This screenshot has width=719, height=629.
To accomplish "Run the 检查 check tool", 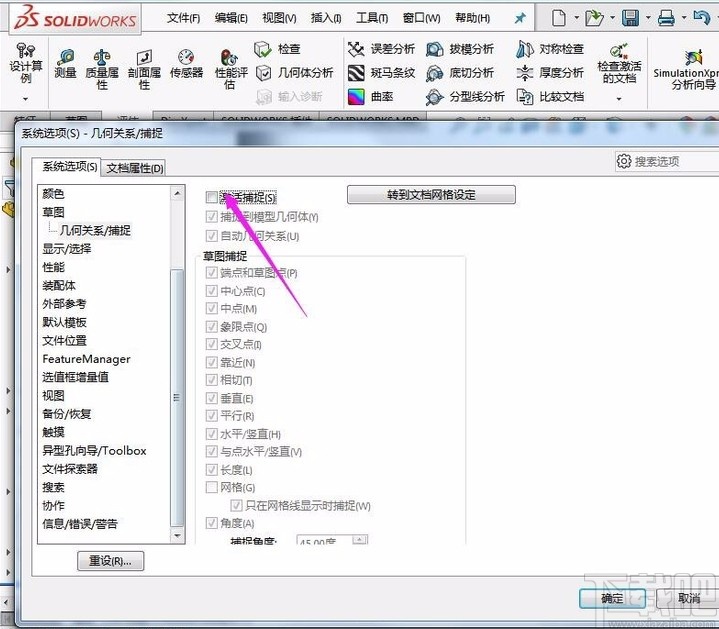I will (x=277, y=49).
